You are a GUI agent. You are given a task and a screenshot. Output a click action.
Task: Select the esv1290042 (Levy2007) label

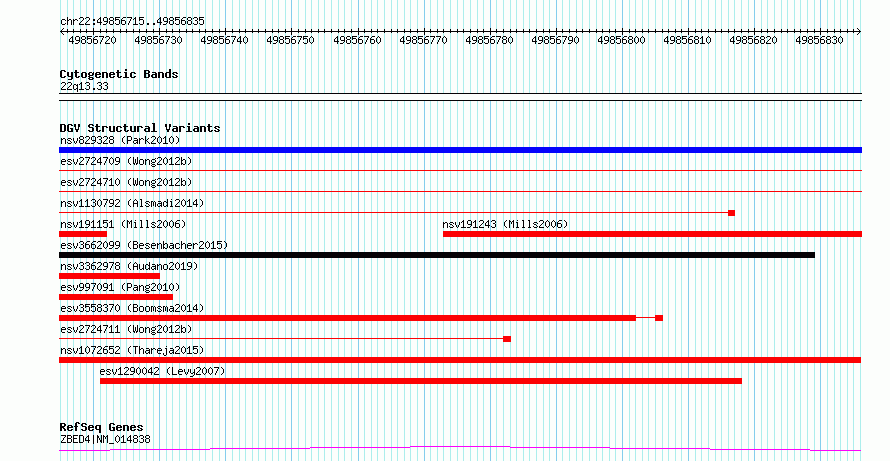(162, 371)
